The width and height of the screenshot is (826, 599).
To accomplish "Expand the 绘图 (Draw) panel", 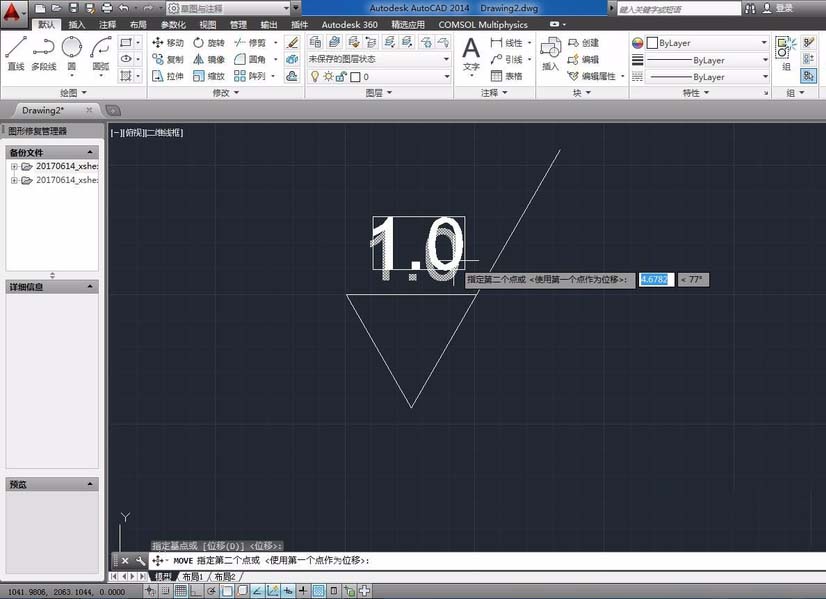I will 73,93.
